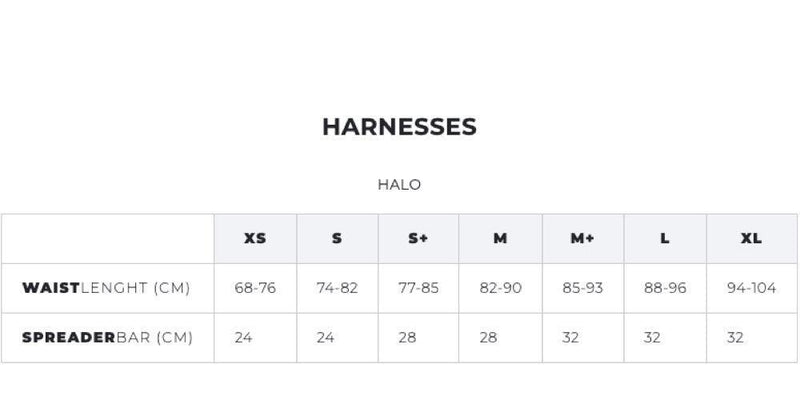The height and width of the screenshot is (400, 800).
Task: Select the S+ size column header
Action: tap(418, 238)
